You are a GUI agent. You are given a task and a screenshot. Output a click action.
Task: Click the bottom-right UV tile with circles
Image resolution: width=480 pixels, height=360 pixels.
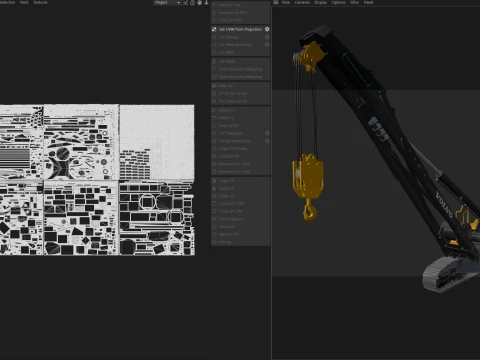[157, 218]
